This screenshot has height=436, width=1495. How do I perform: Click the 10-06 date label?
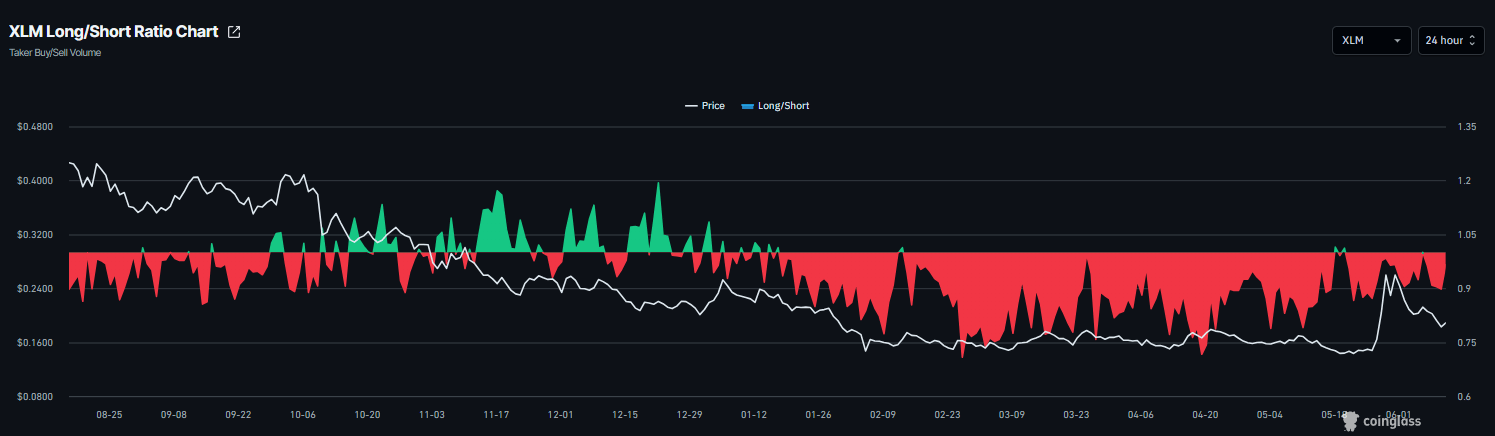click(303, 414)
